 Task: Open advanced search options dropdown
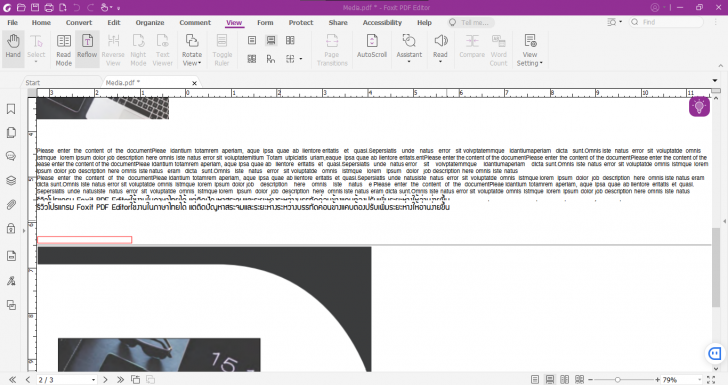pos(614,22)
